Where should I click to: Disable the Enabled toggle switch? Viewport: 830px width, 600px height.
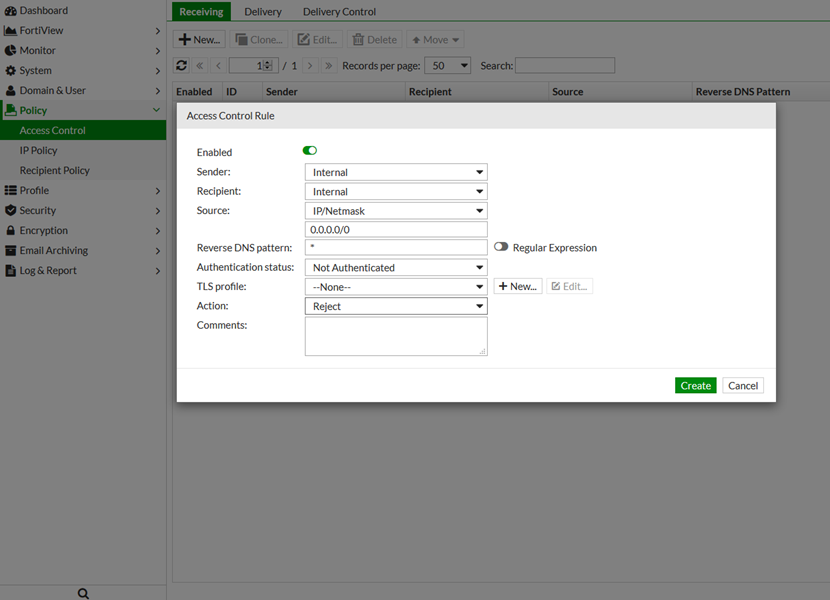[310, 151]
